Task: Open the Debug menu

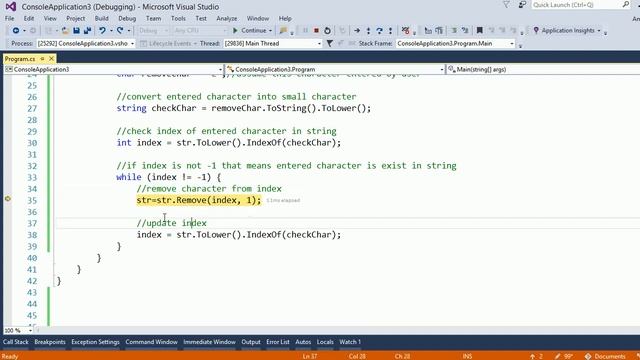Action: [x=127, y=18]
